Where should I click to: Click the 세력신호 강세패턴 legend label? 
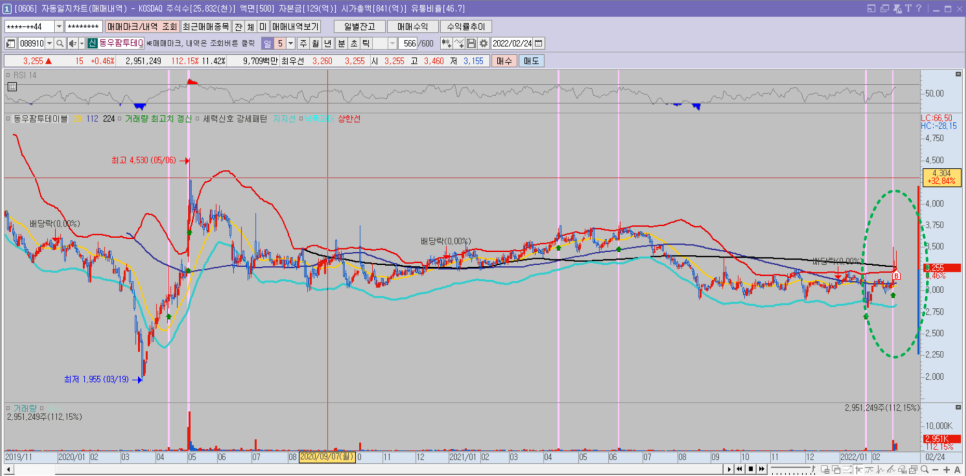(235, 119)
